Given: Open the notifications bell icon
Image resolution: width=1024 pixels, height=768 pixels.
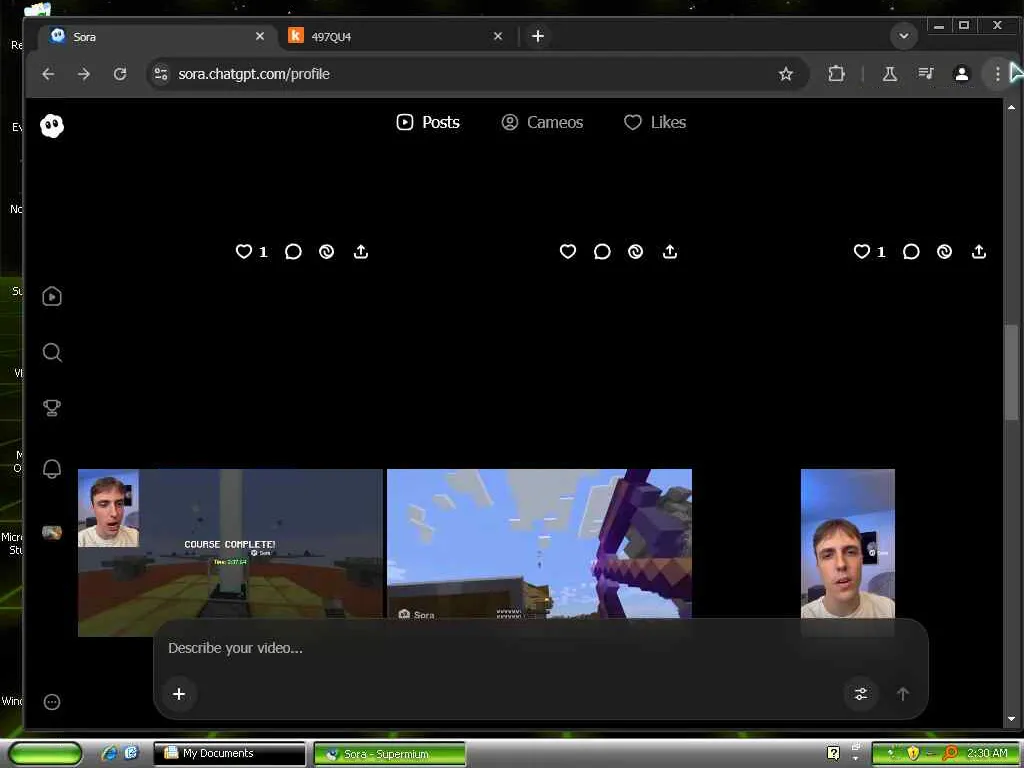Looking at the screenshot, I should (x=52, y=468).
